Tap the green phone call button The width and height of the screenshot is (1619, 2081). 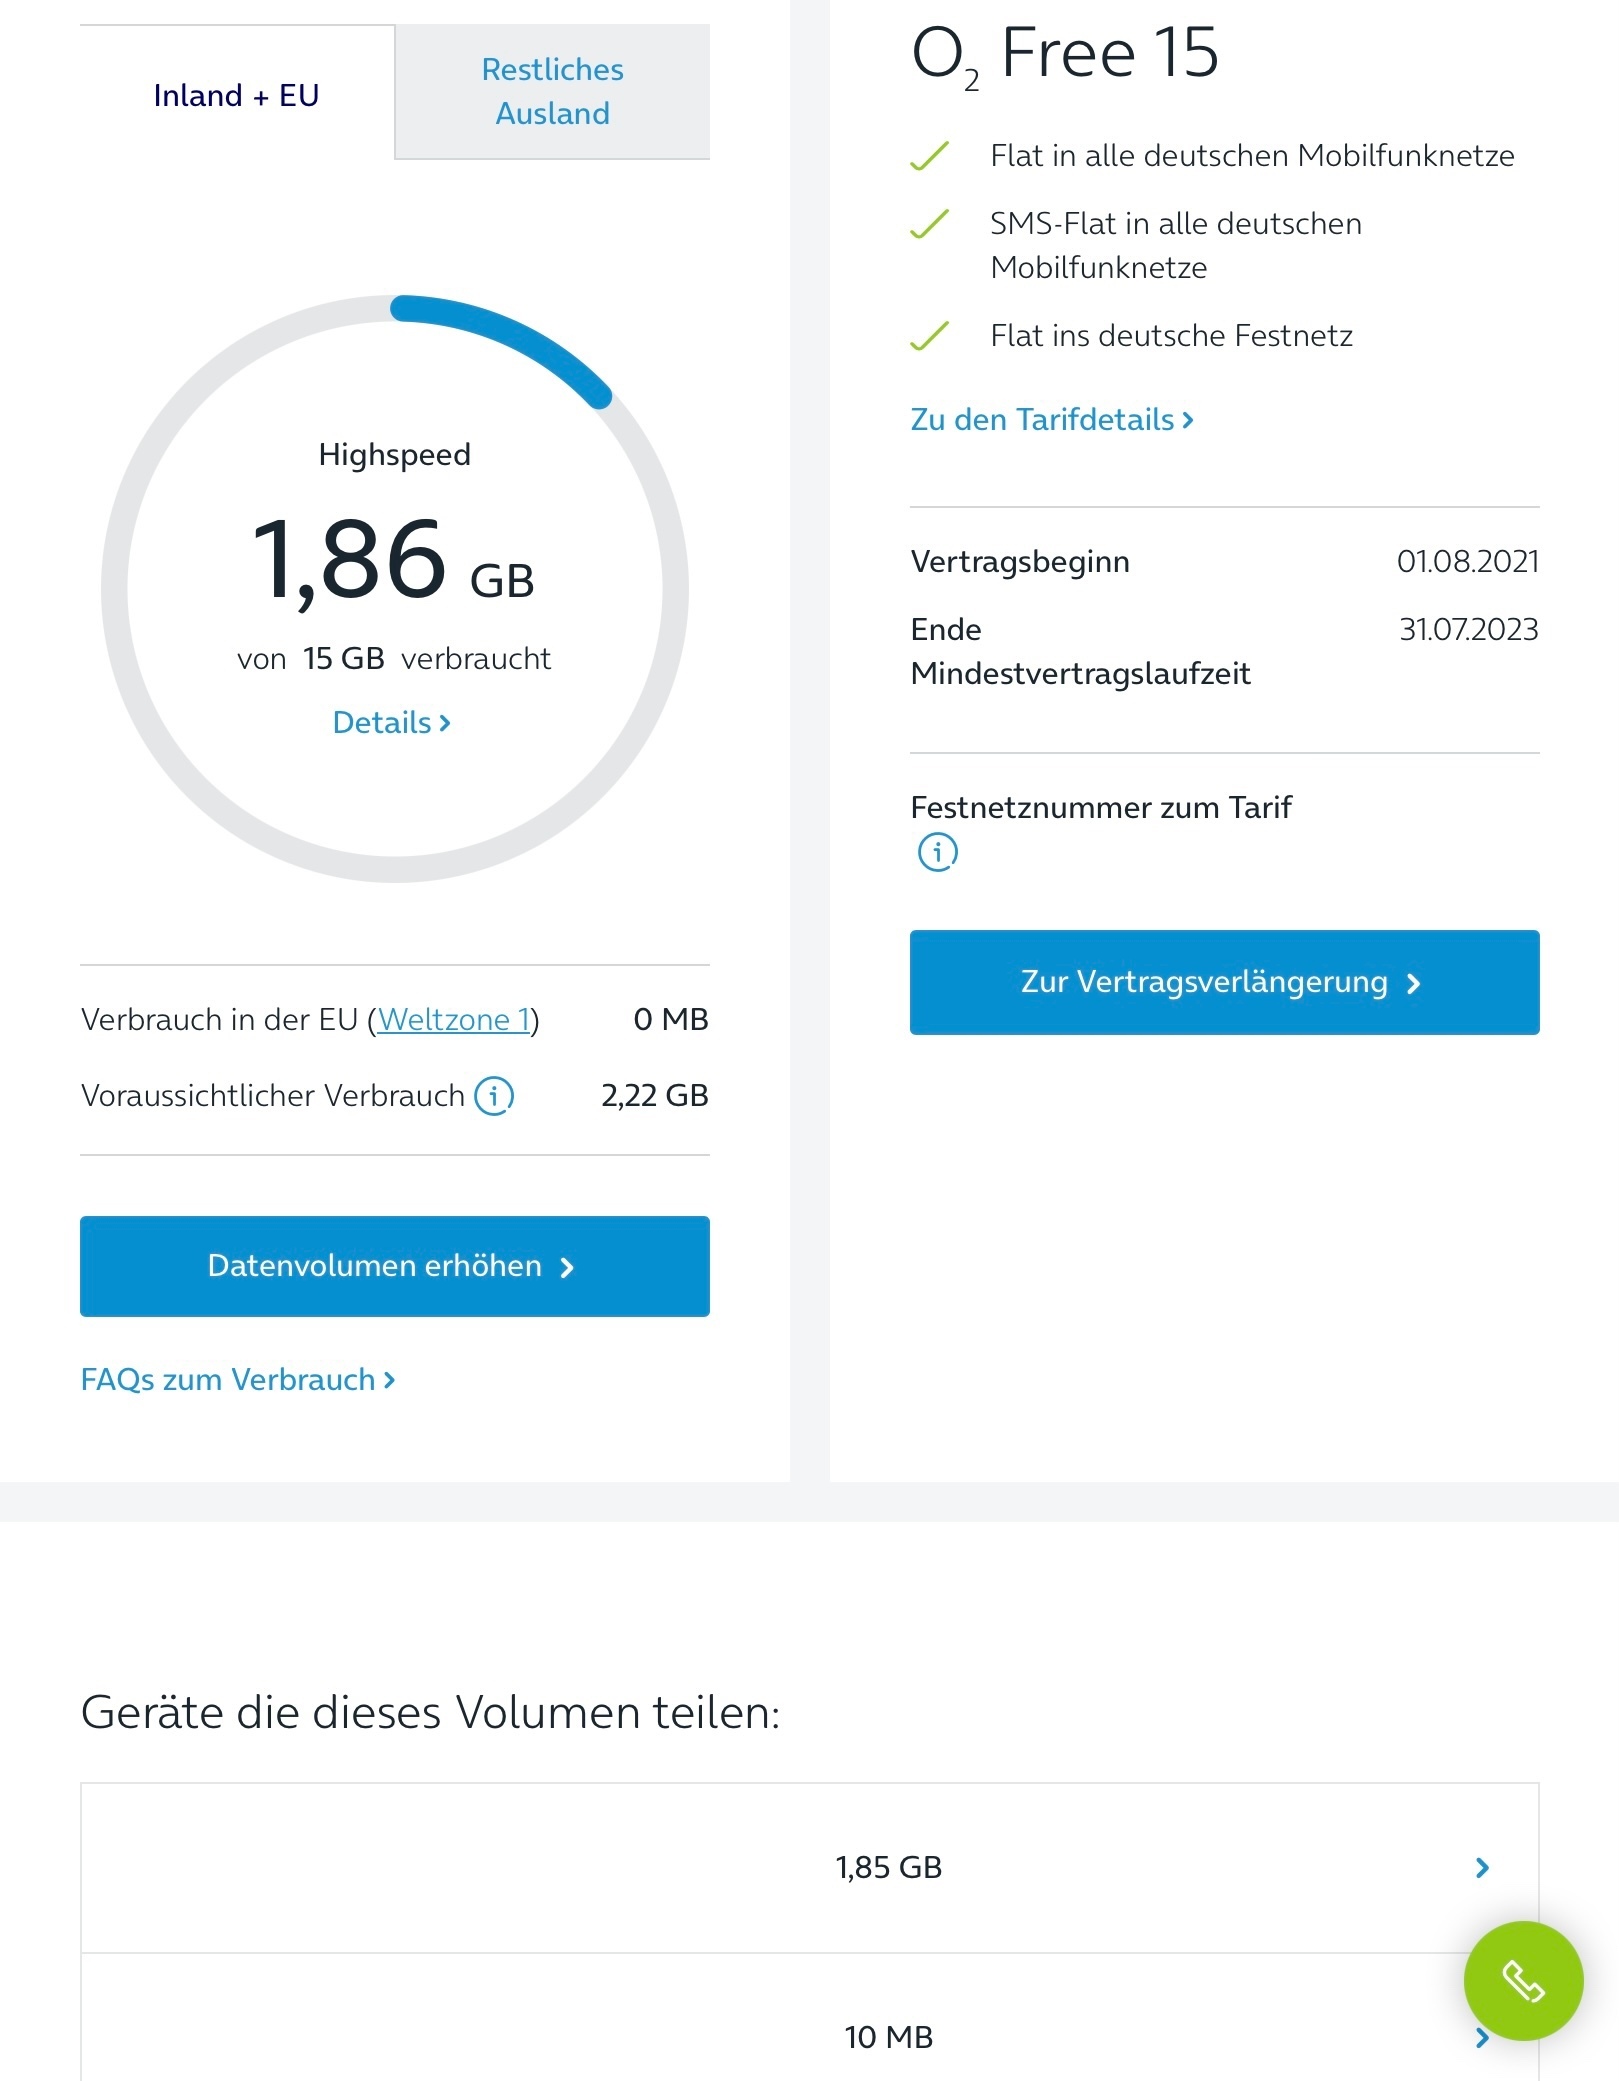tap(1523, 1981)
